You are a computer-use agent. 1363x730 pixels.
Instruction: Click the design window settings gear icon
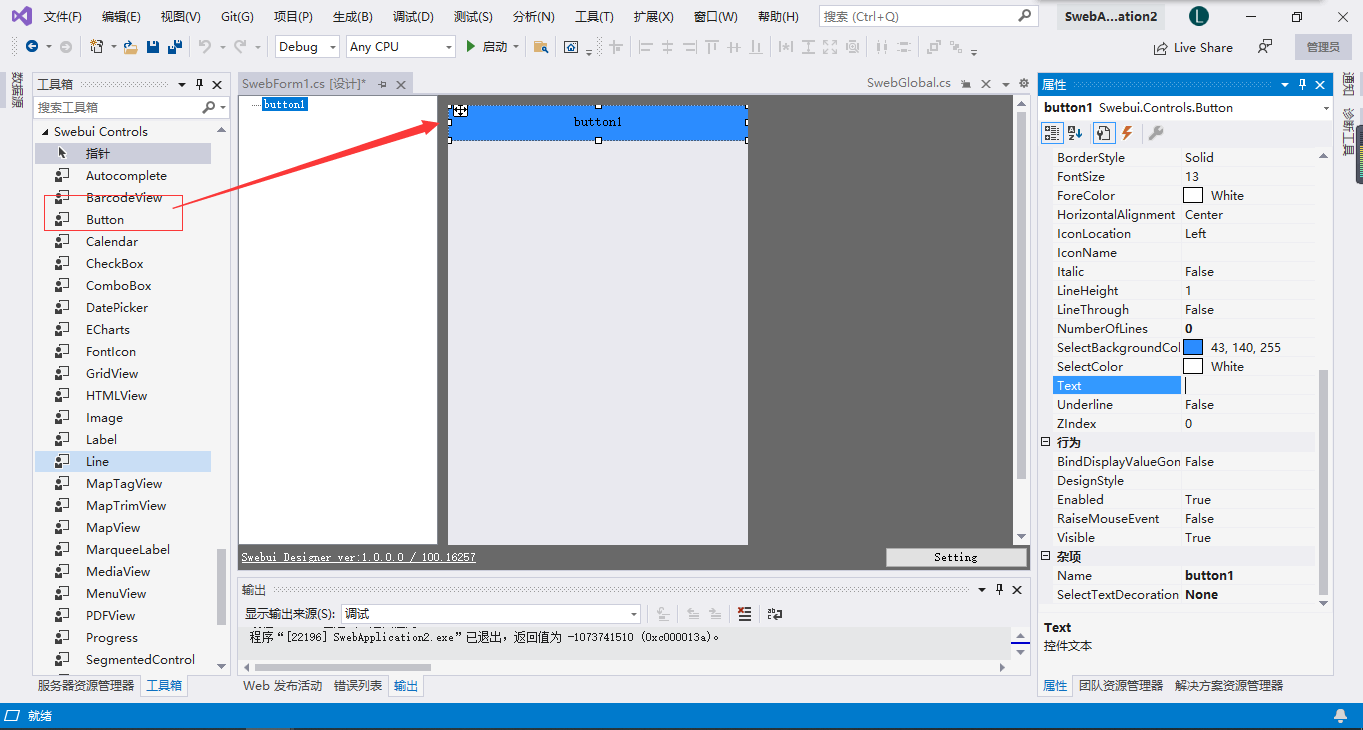click(x=1023, y=84)
